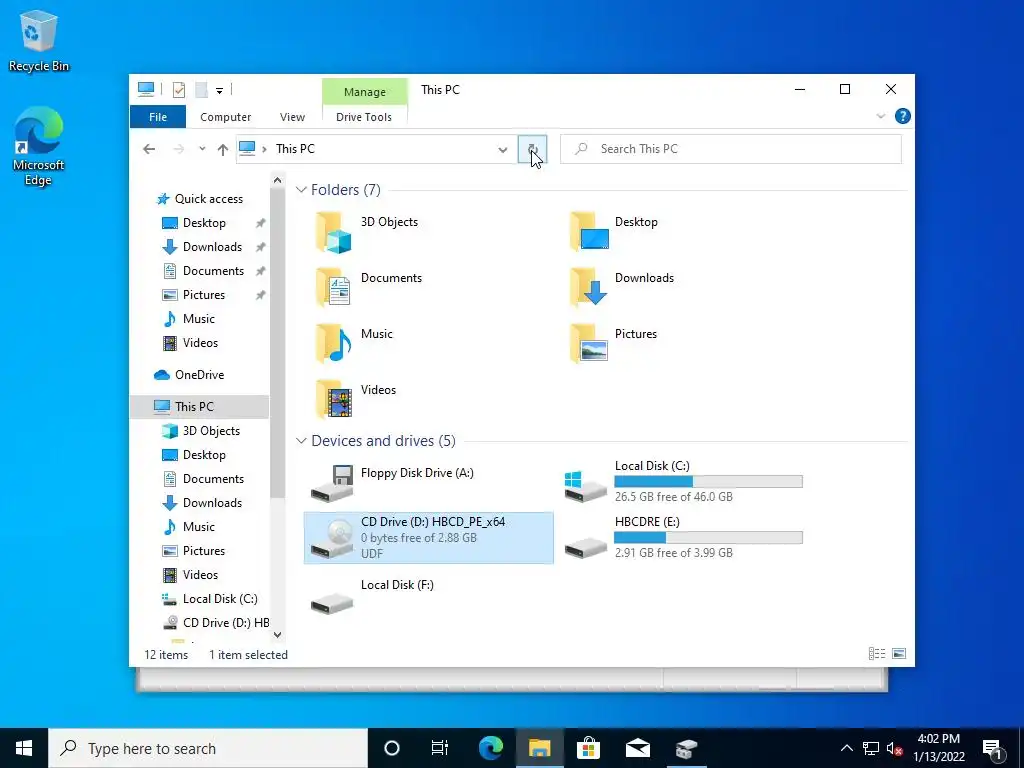
Task: Open the File menu tab
Action: tap(158, 117)
